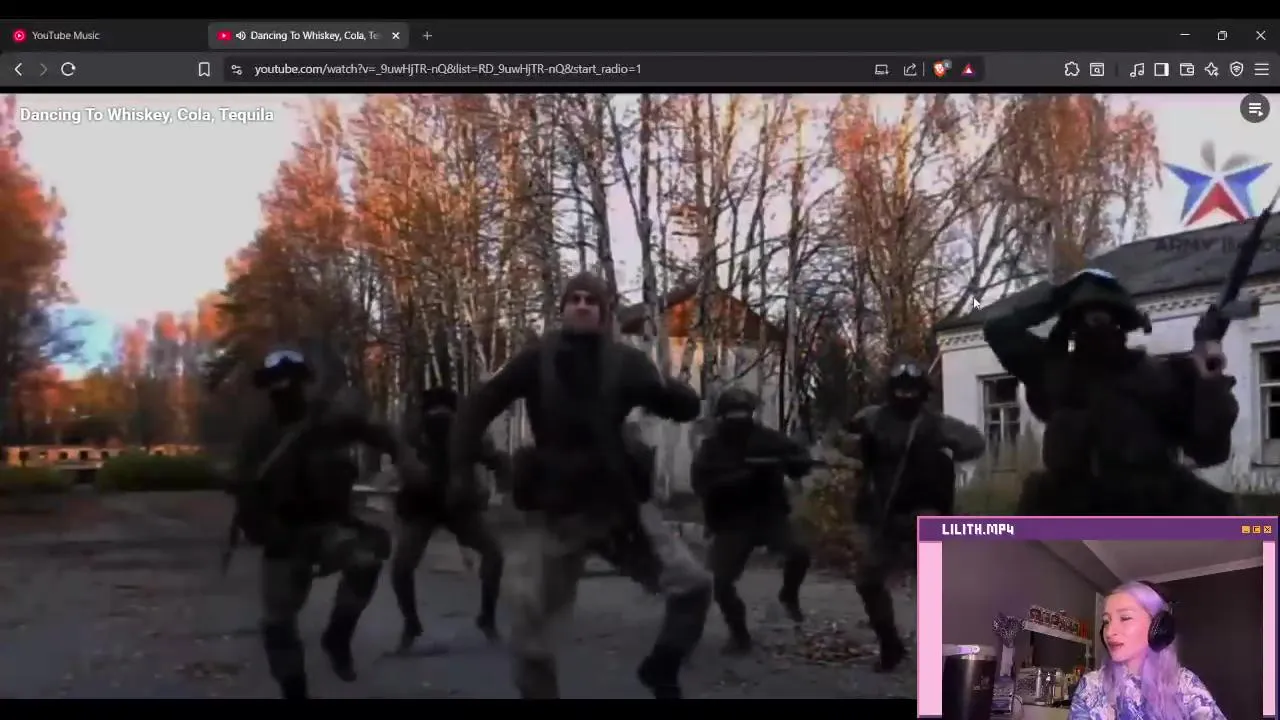This screenshot has width=1280, height=720.
Task: Open the tab search toolbar icon
Action: pos(1097,69)
